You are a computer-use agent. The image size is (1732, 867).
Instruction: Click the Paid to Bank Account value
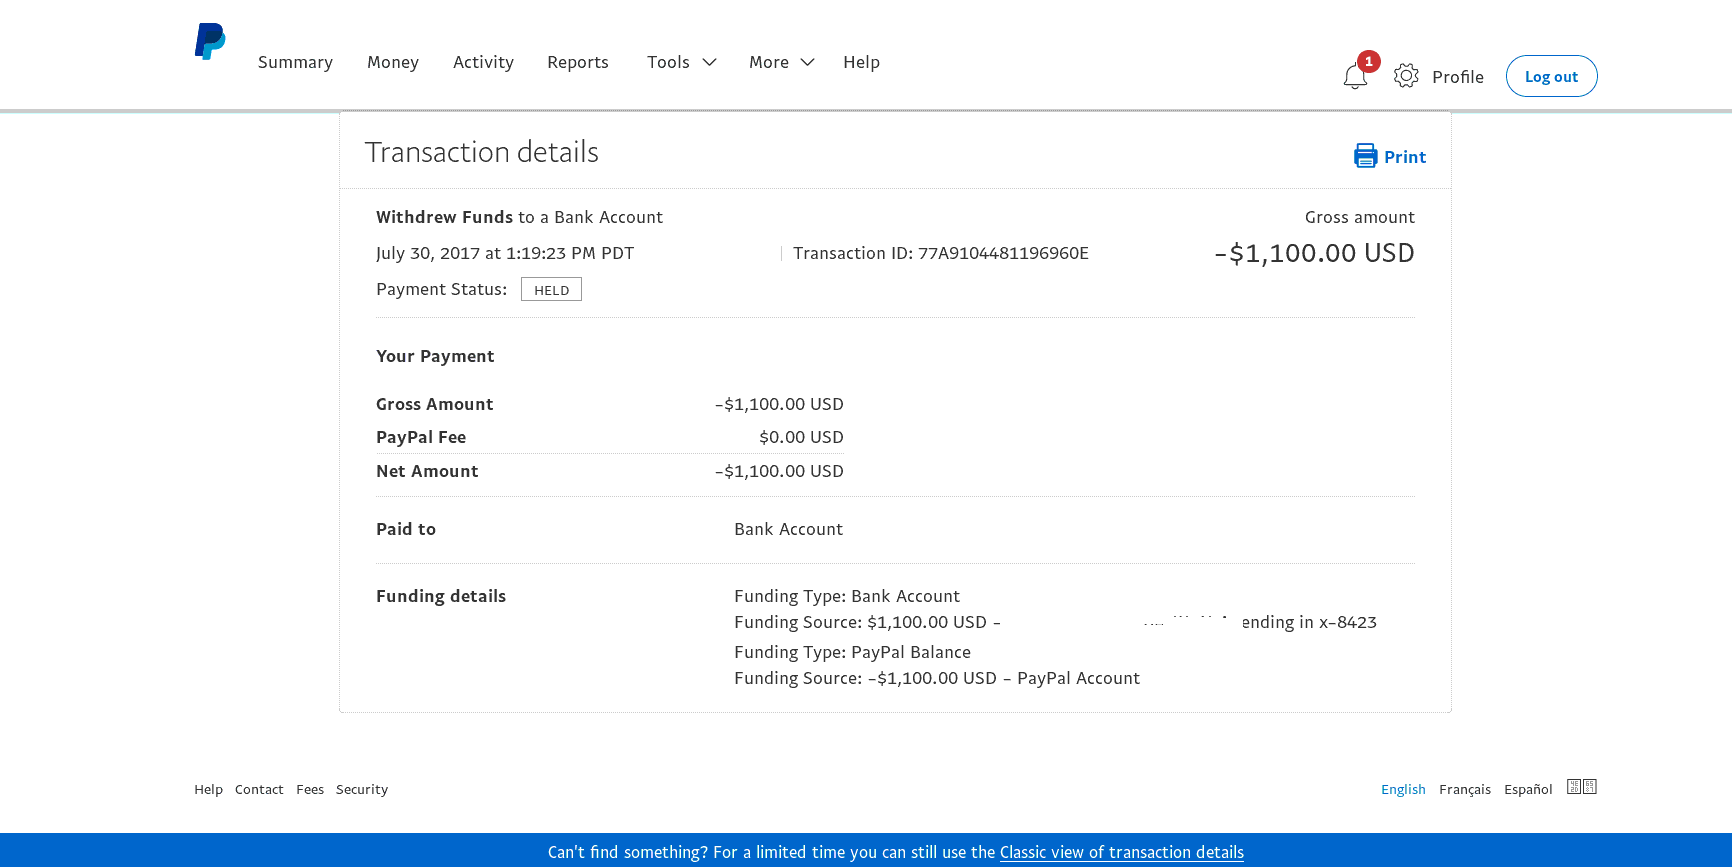tap(788, 529)
